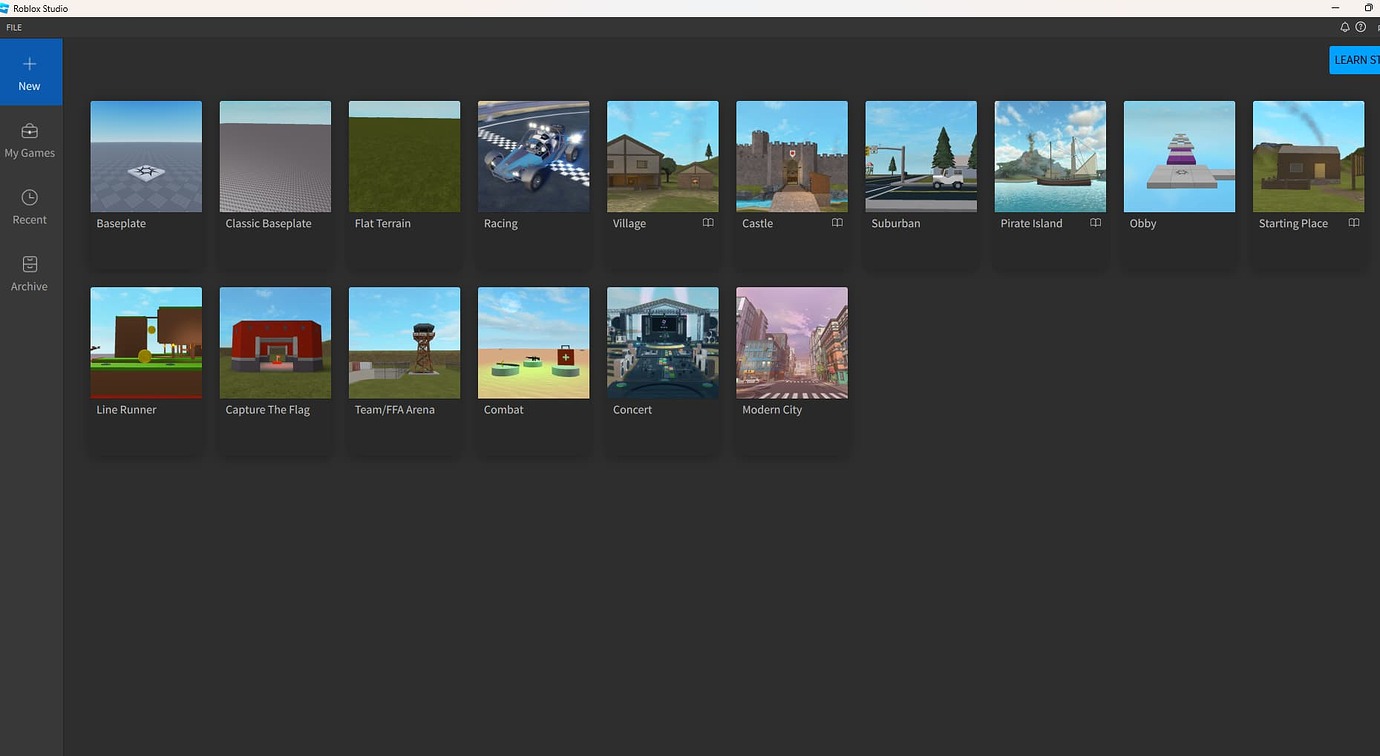Screen dimensions: 1380x756
Task: Open the FILE menu
Action: click(x=14, y=27)
